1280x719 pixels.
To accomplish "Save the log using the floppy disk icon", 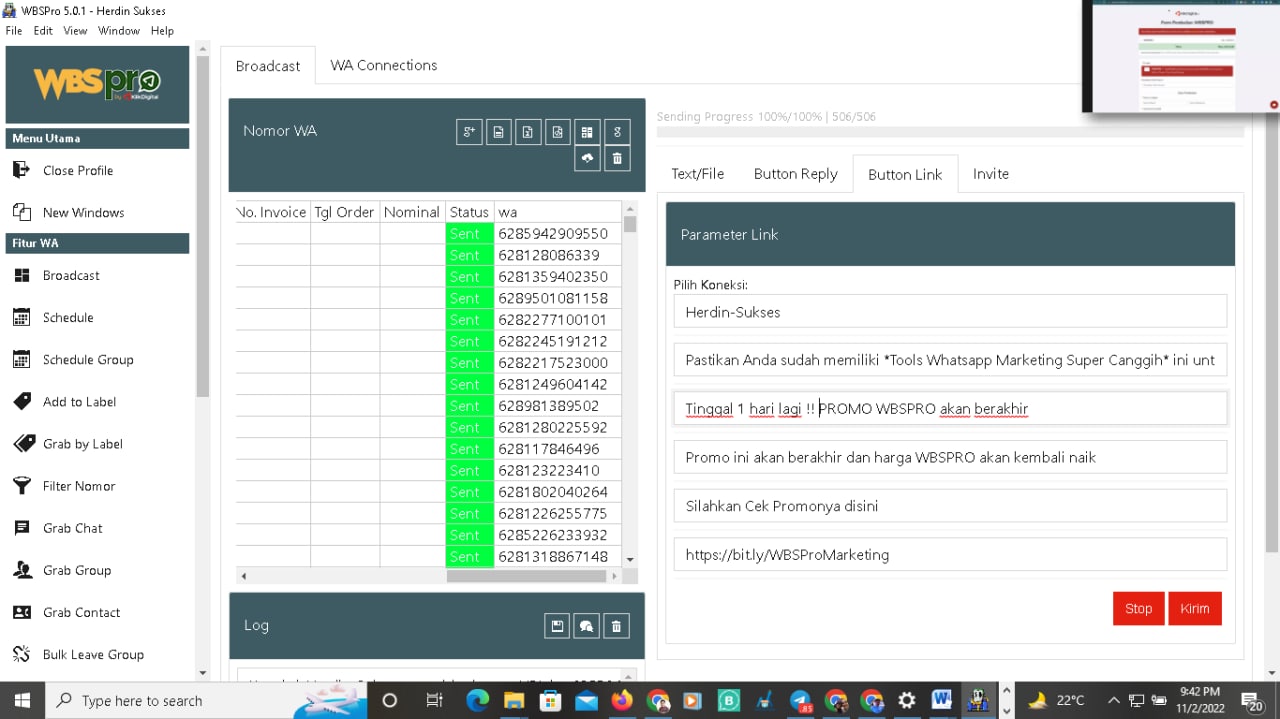I will (557, 626).
